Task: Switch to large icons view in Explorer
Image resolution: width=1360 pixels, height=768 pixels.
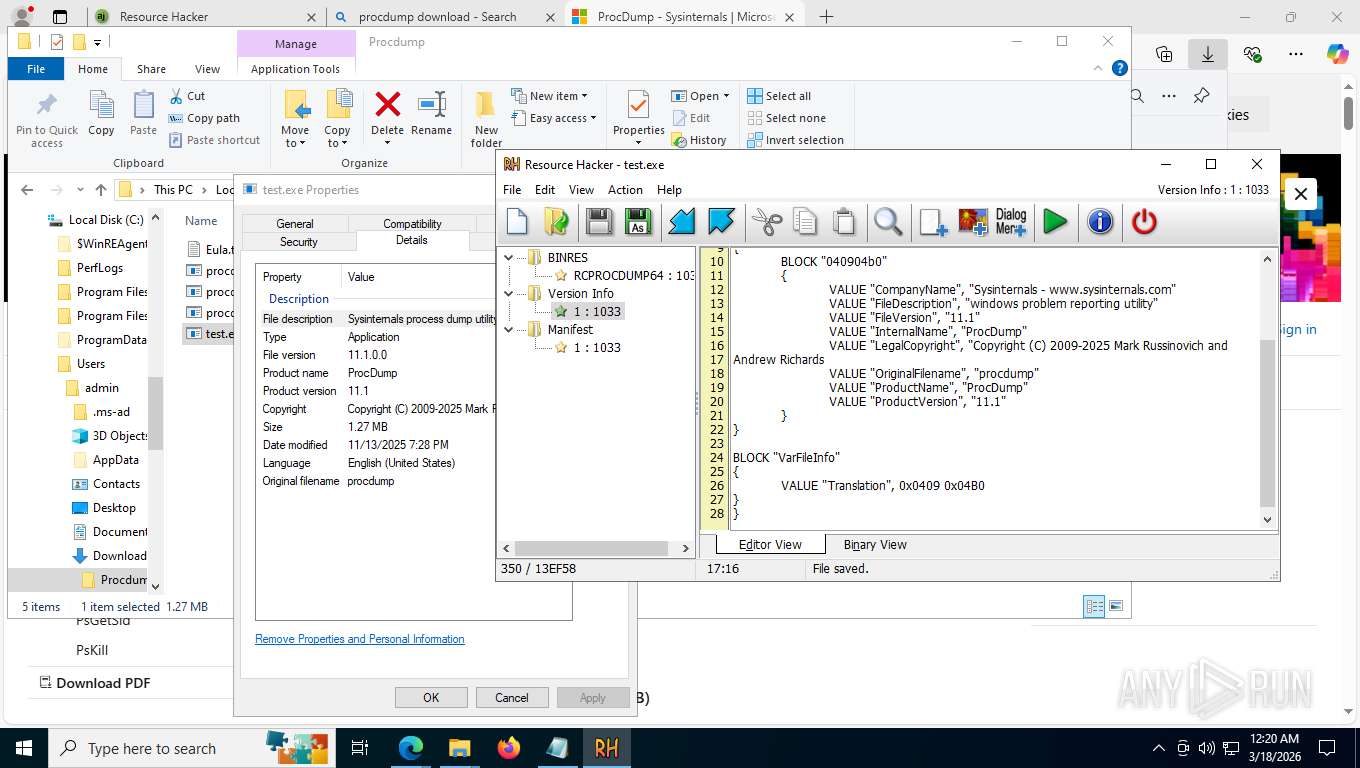Action: tap(1116, 606)
